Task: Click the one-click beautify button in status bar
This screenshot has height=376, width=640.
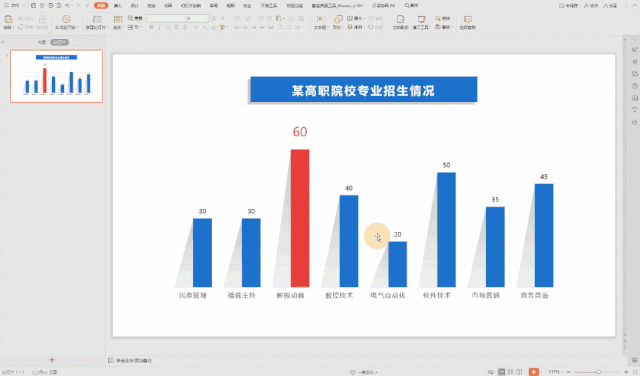Action: point(363,372)
